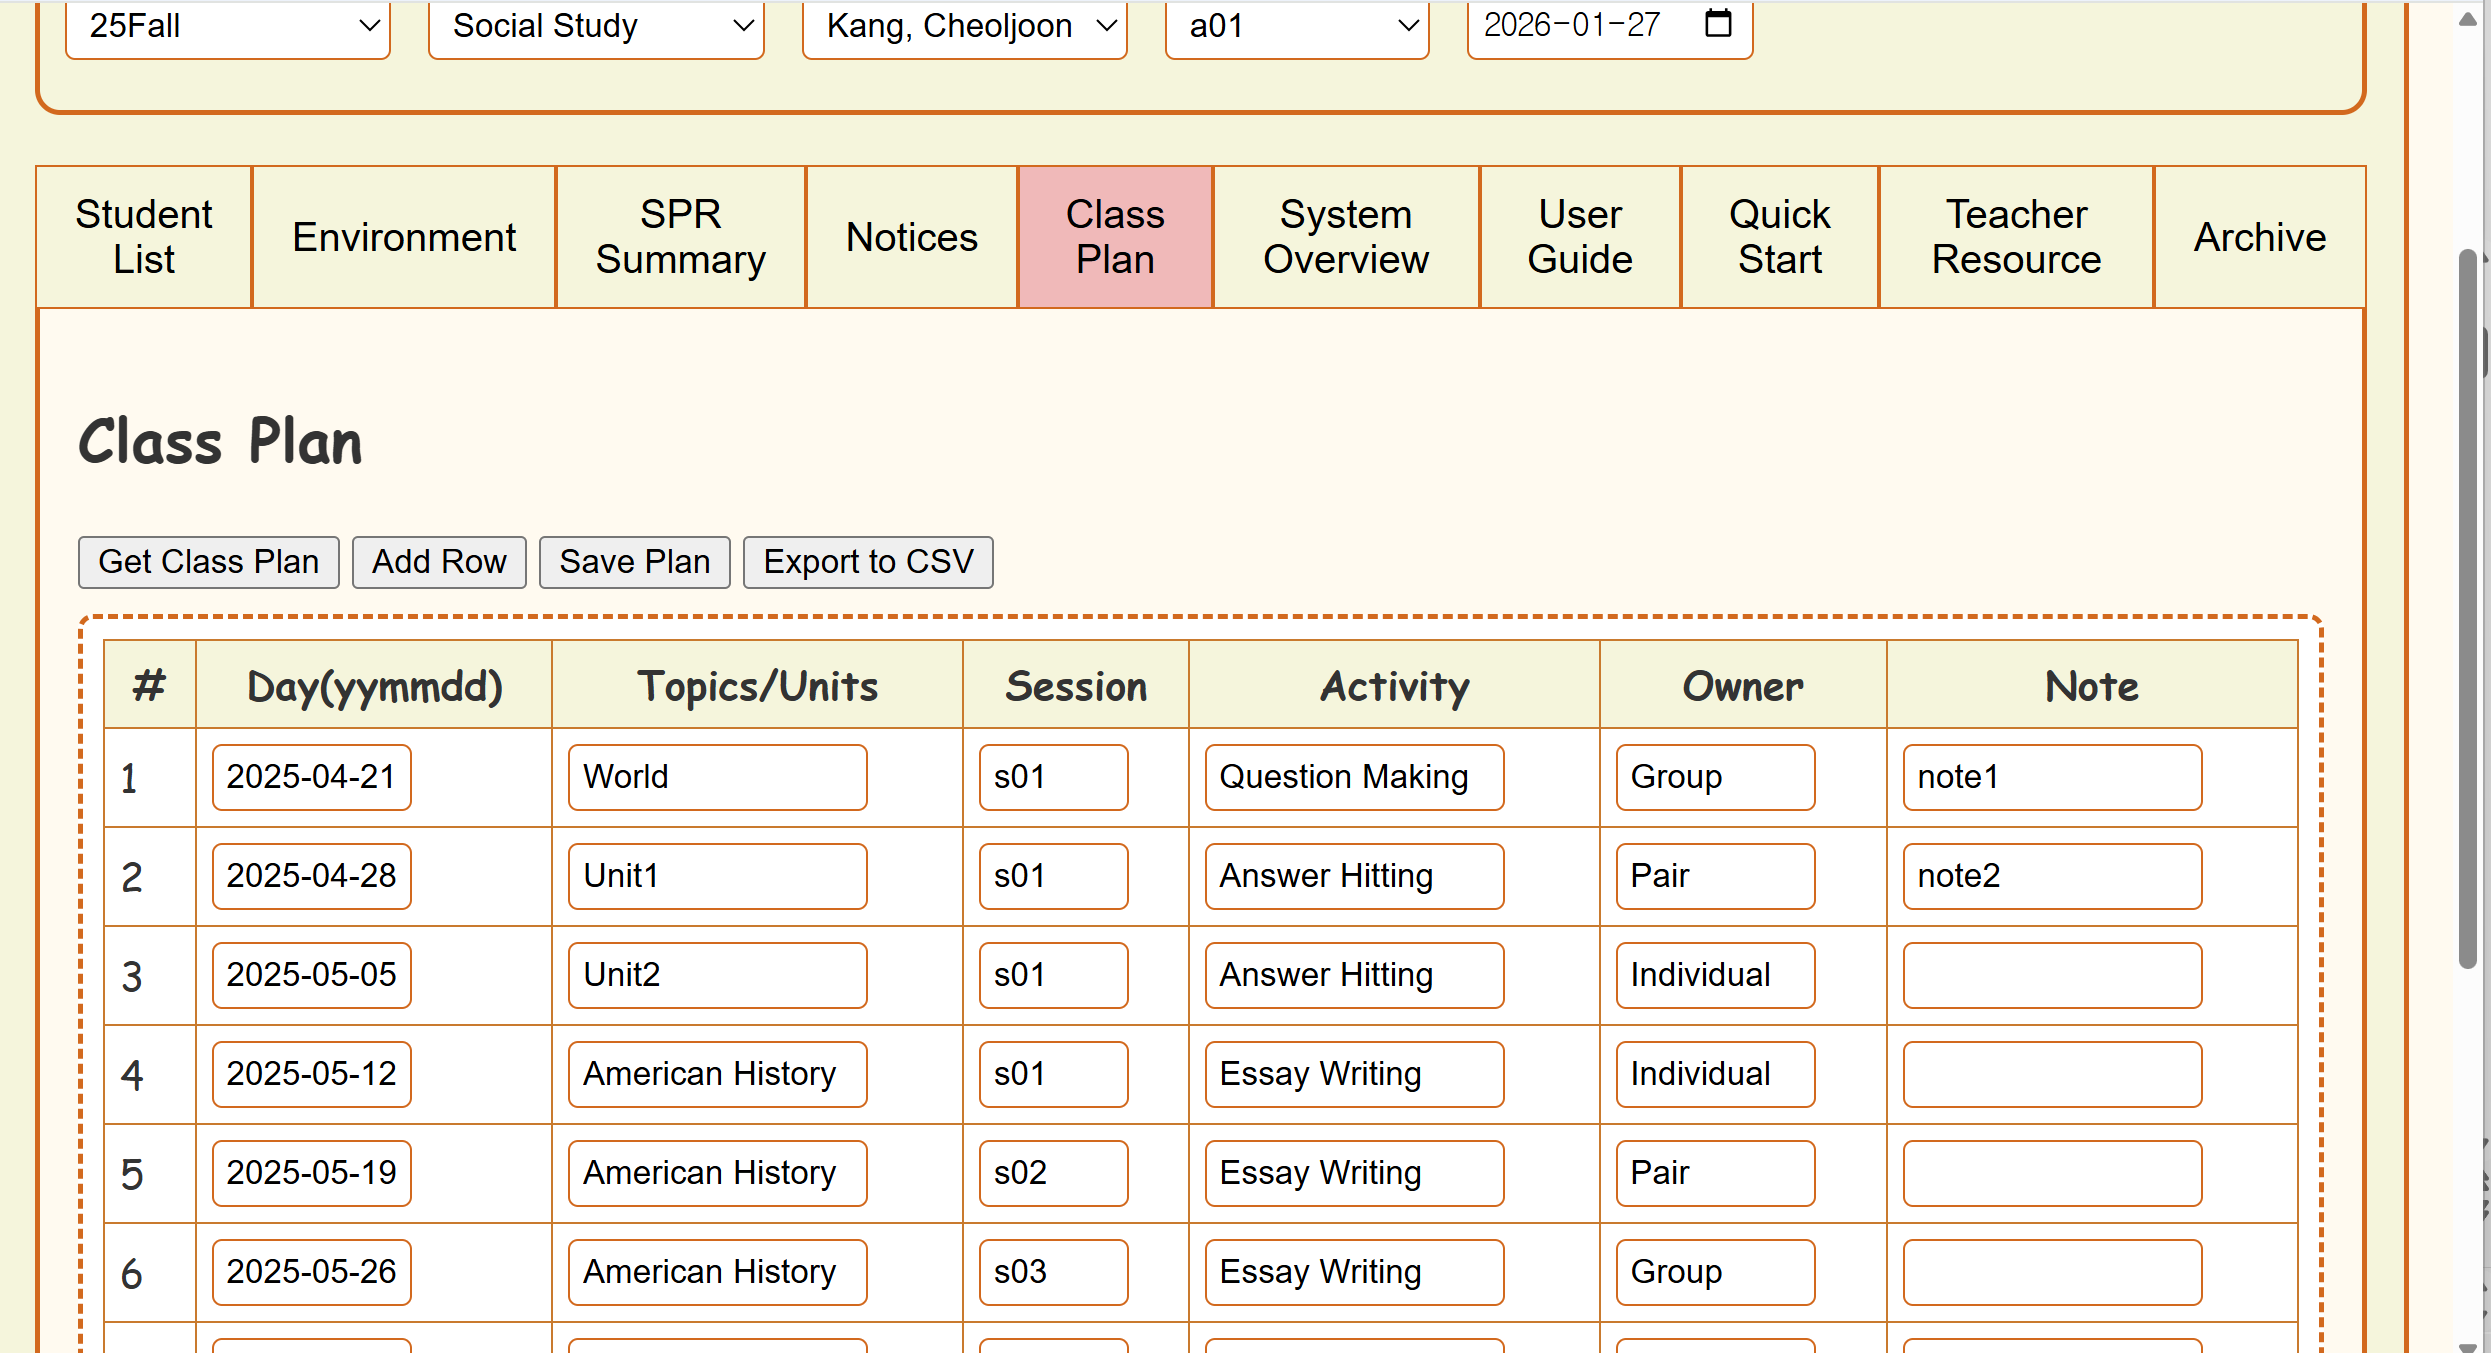Click Save Plan button

pyautogui.click(x=634, y=562)
